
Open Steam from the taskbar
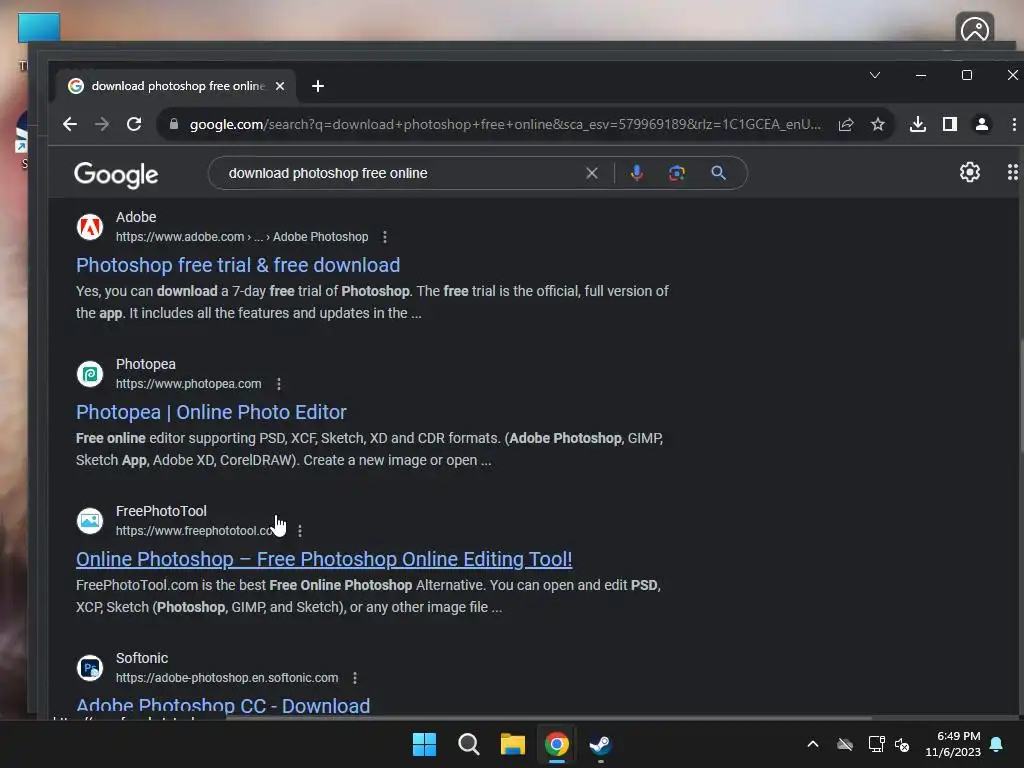pos(601,744)
